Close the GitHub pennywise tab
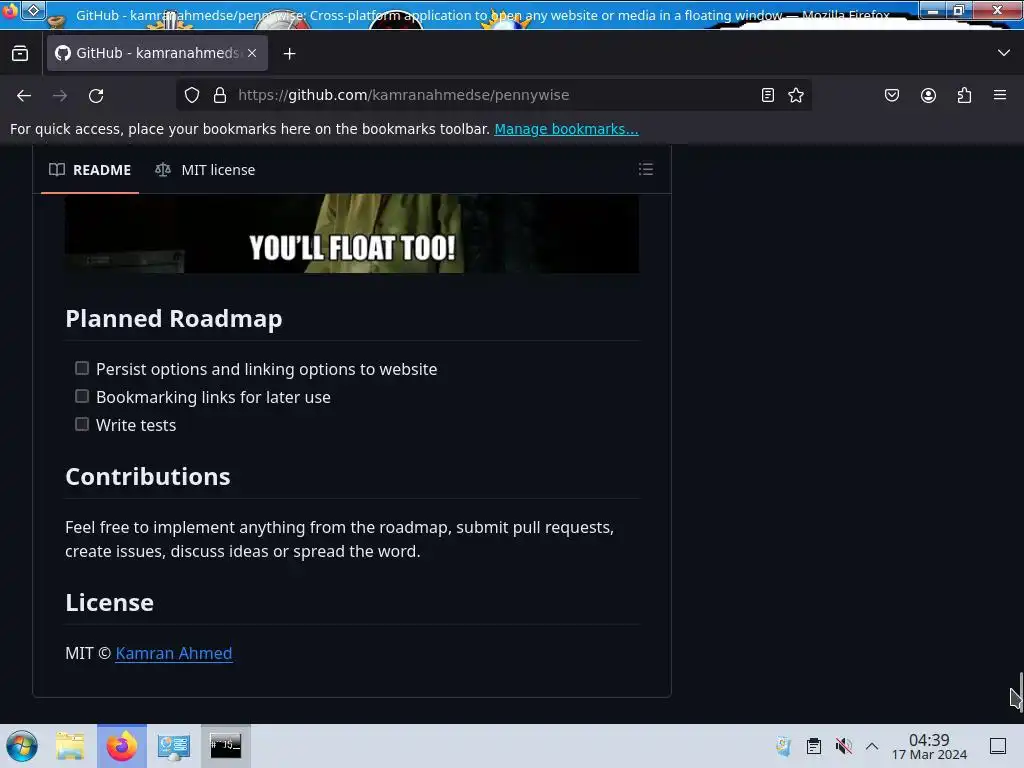 pos(252,54)
